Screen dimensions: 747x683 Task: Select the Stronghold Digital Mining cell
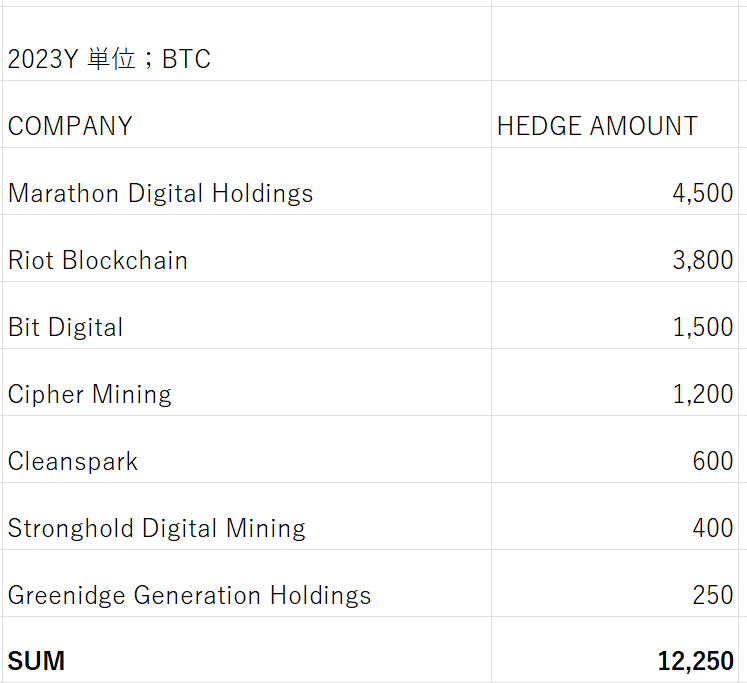point(157,528)
